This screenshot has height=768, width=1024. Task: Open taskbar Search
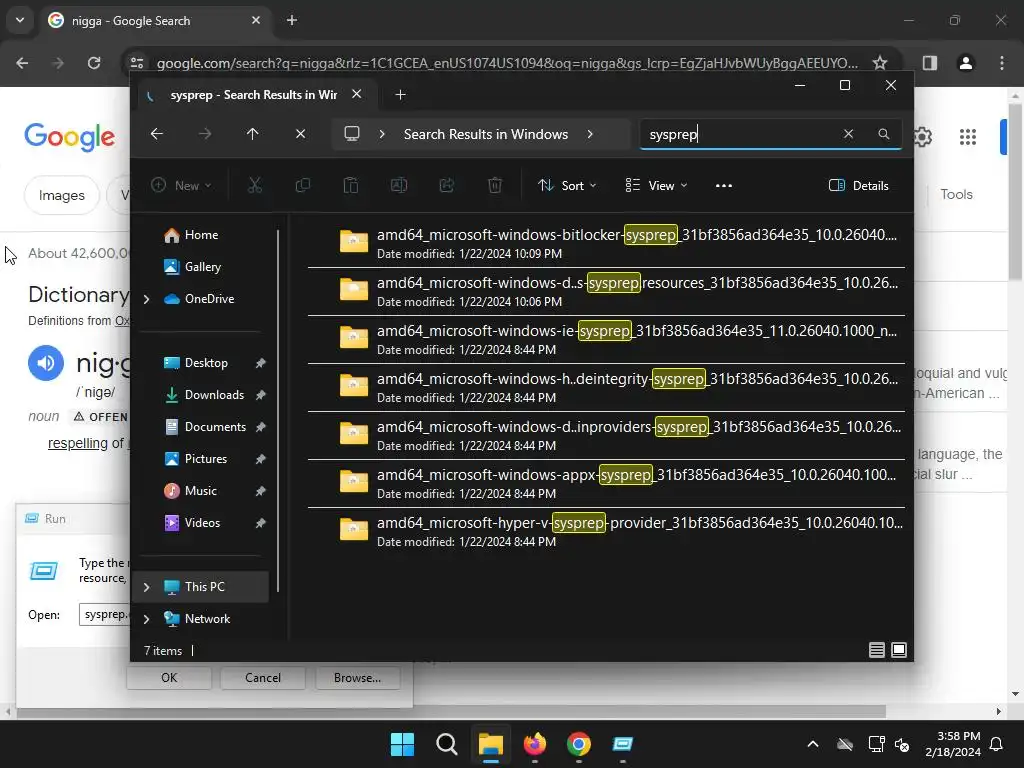447,744
